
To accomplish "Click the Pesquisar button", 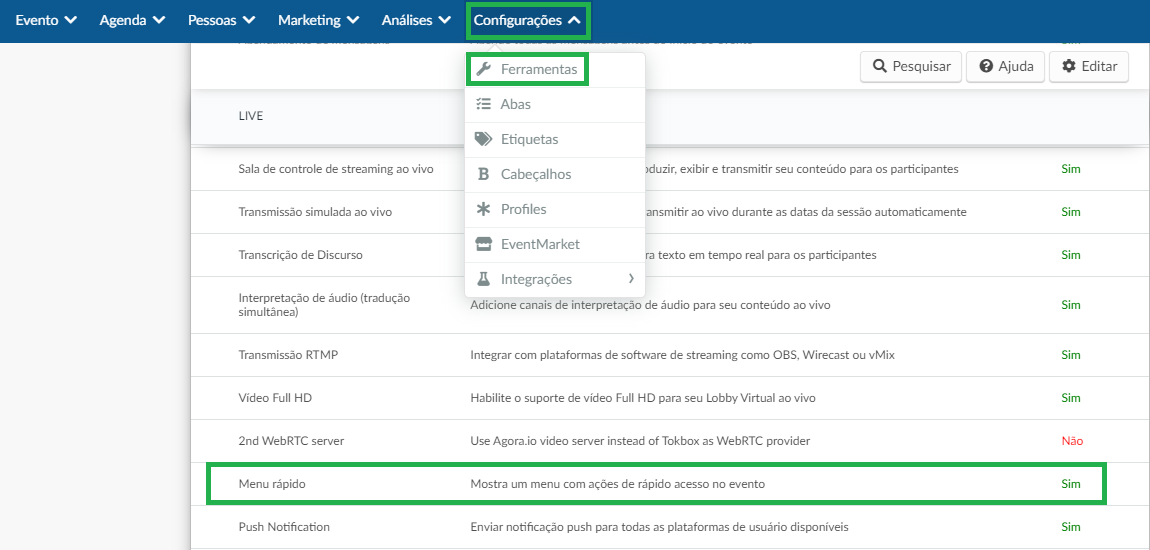I will tap(910, 67).
